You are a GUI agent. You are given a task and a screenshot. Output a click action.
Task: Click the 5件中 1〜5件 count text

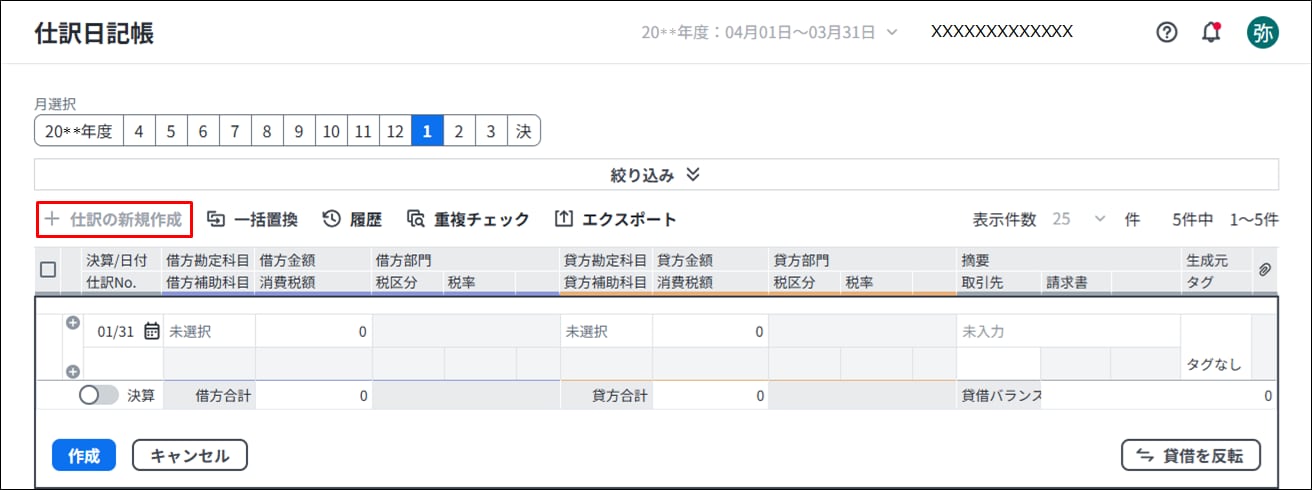tap(1226, 219)
